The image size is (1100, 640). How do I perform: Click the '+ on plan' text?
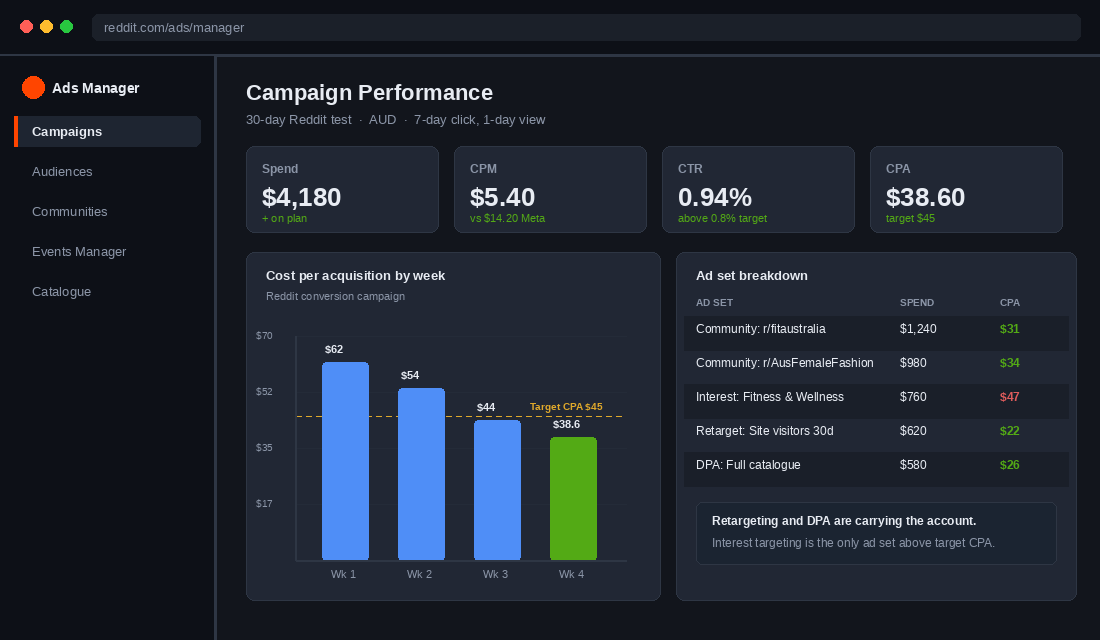284,218
